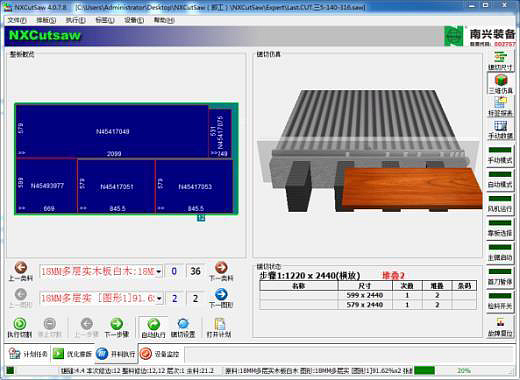The height and width of the screenshot is (380, 520).
Task: Click the blue 下一图形 next pattern arrow
Action: [x=221, y=294]
